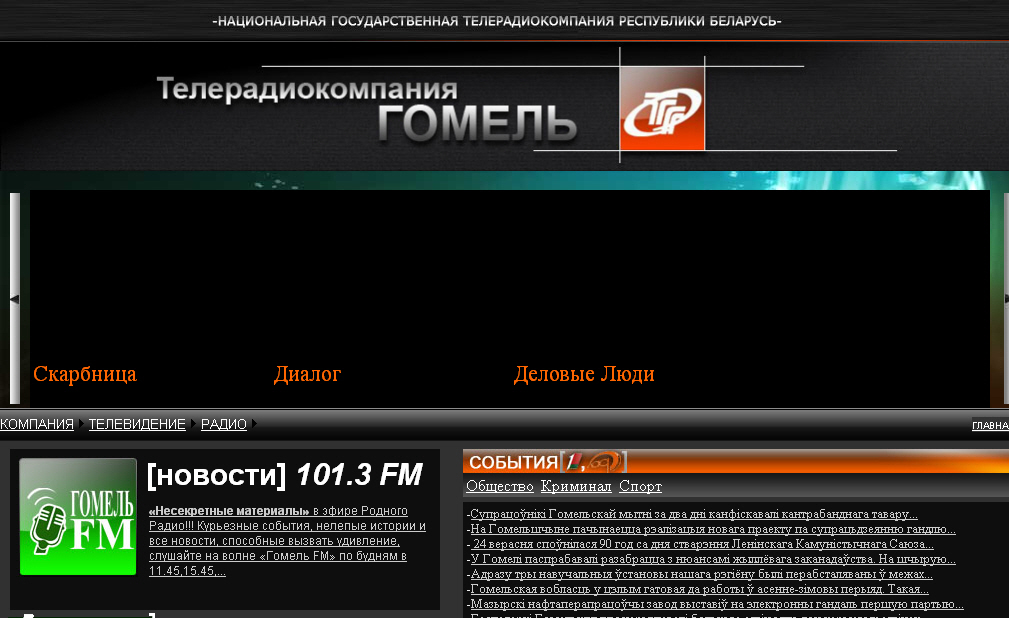This screenshot has height=618, width=1009.
Task: Click the right carousel scroll arrow
Action: 1005,299
